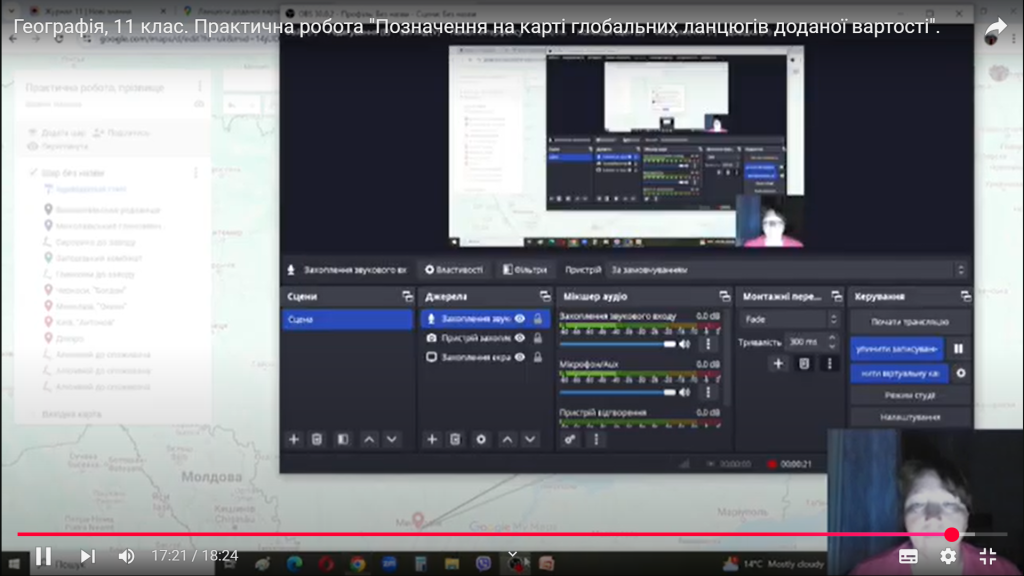Open scene filters icon in Сцени panel
Screen dimensions: 1024x576
(343, 440)
